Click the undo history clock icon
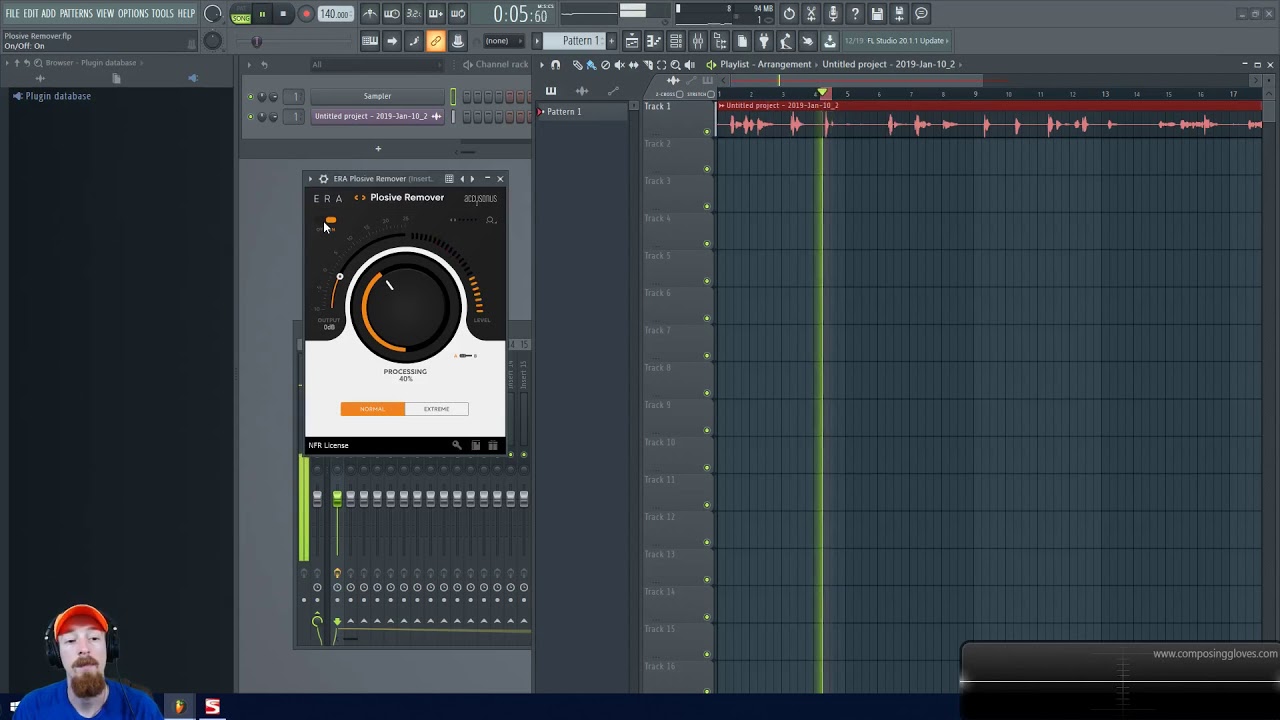Image resolution: width=1280 pixels, height=720 pixels. click(x=789, y=14)
